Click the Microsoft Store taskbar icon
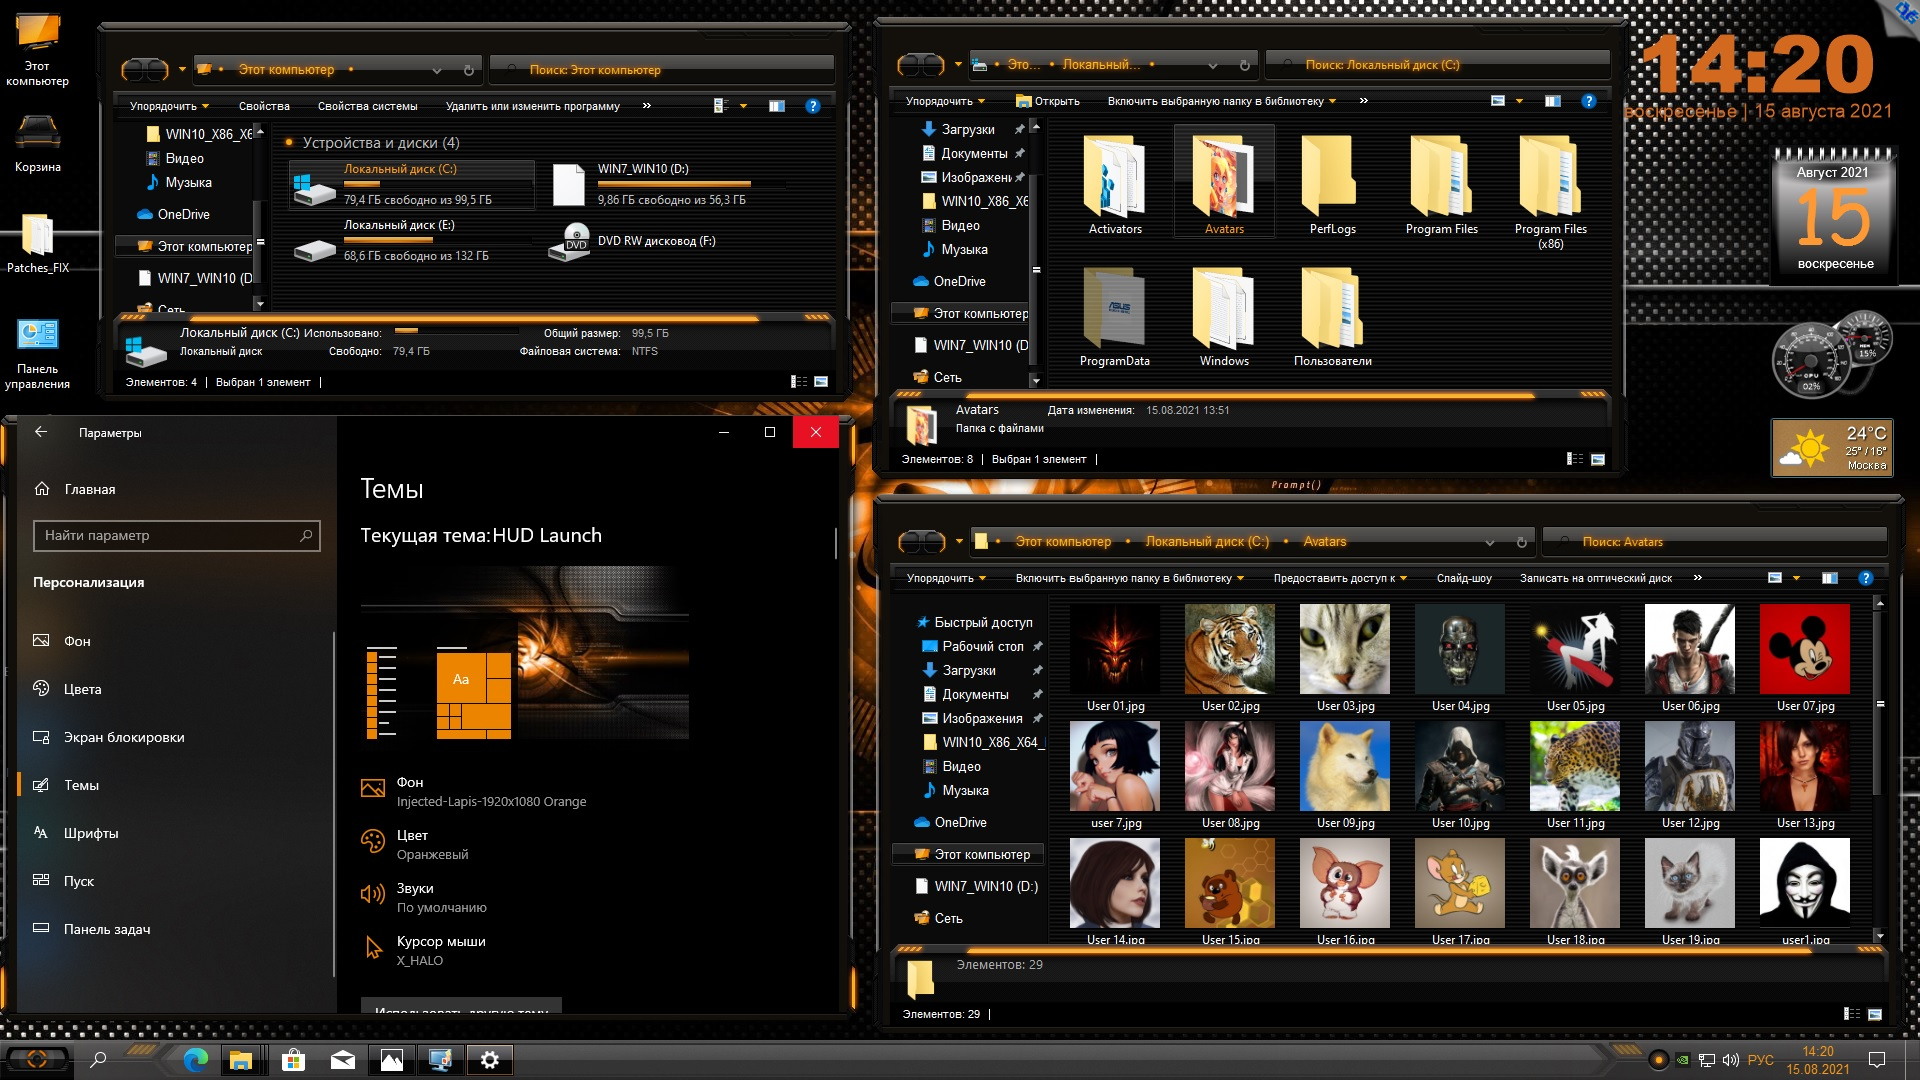Screen dimensions: 1920x1080 point(293,1060)
